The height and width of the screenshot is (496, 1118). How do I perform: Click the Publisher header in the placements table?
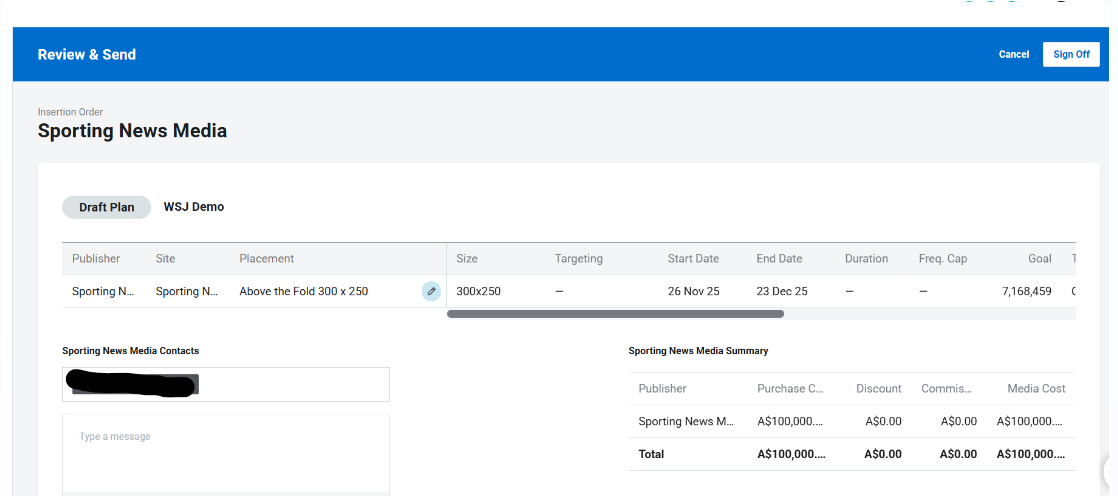point(96,258)
